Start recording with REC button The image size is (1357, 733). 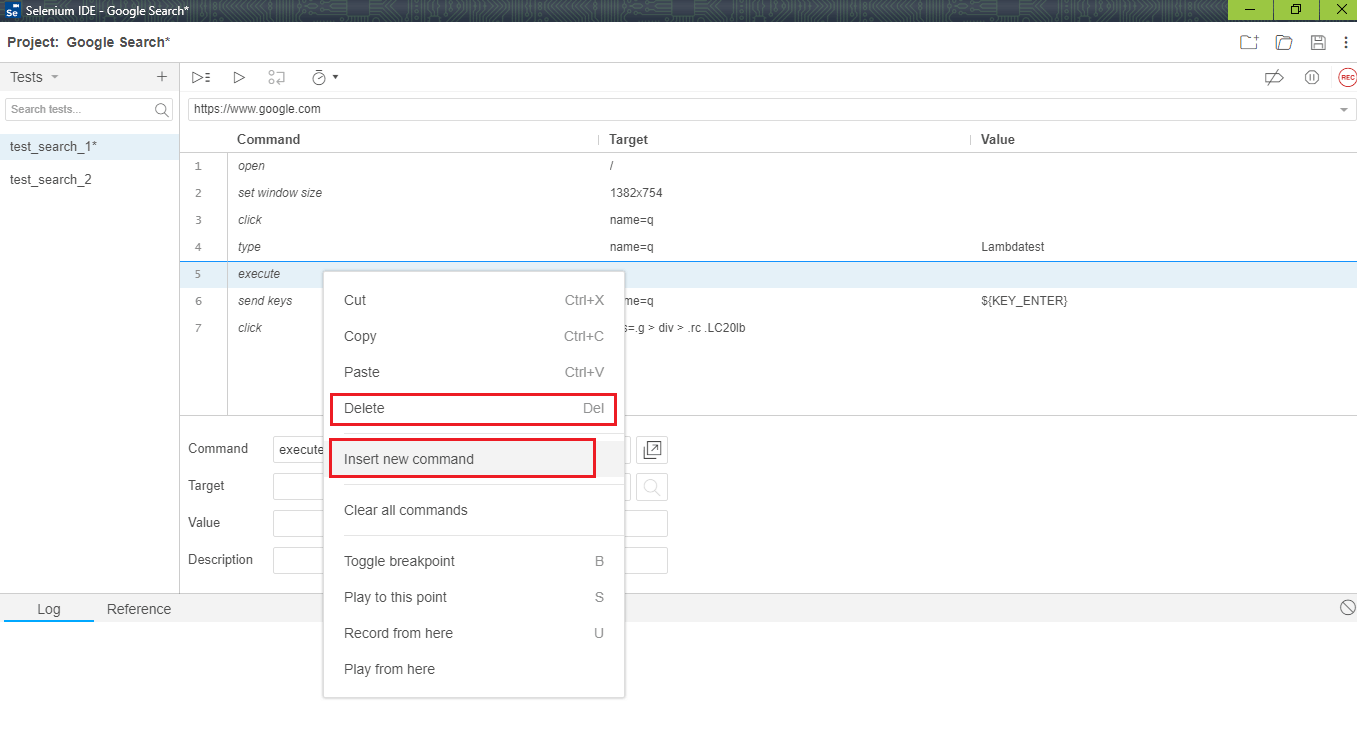[x=1347, y=77]
